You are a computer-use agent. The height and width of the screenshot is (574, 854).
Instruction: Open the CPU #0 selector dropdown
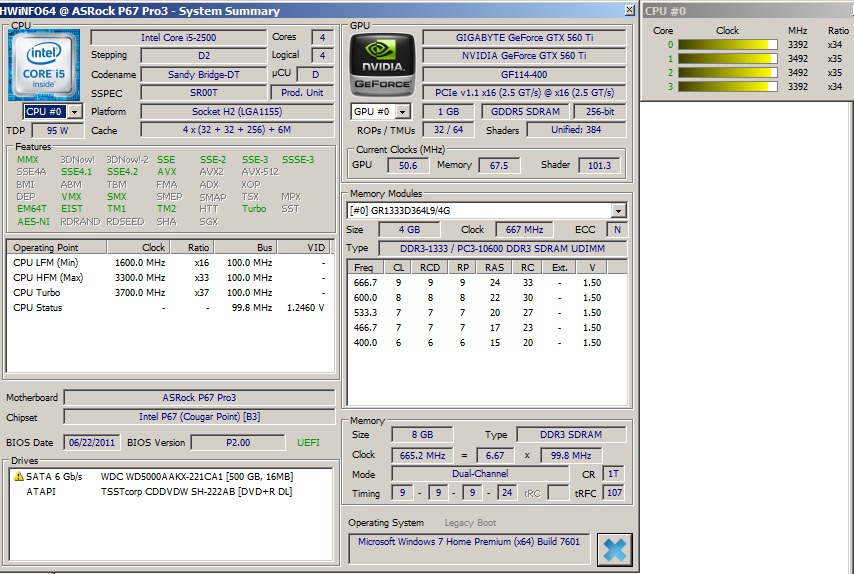pyautogui.click(x=75, y=112)
